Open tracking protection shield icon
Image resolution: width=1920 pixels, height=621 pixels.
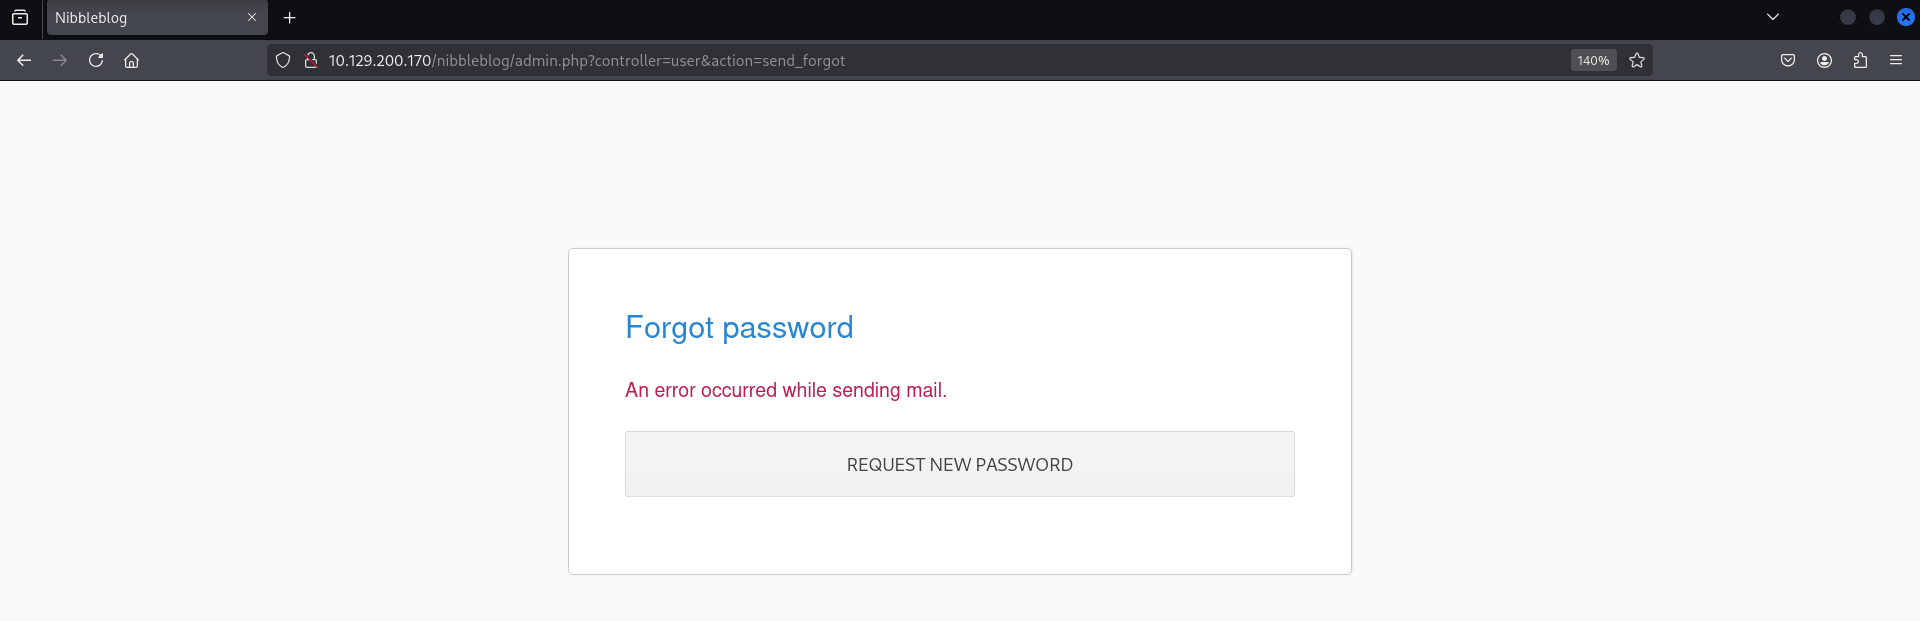tap(283, 60)
